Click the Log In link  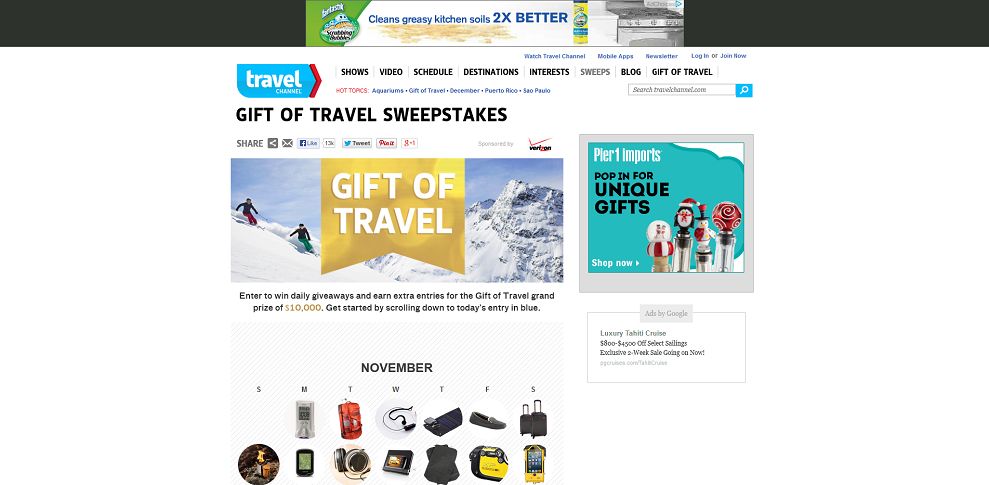[699, 56]
